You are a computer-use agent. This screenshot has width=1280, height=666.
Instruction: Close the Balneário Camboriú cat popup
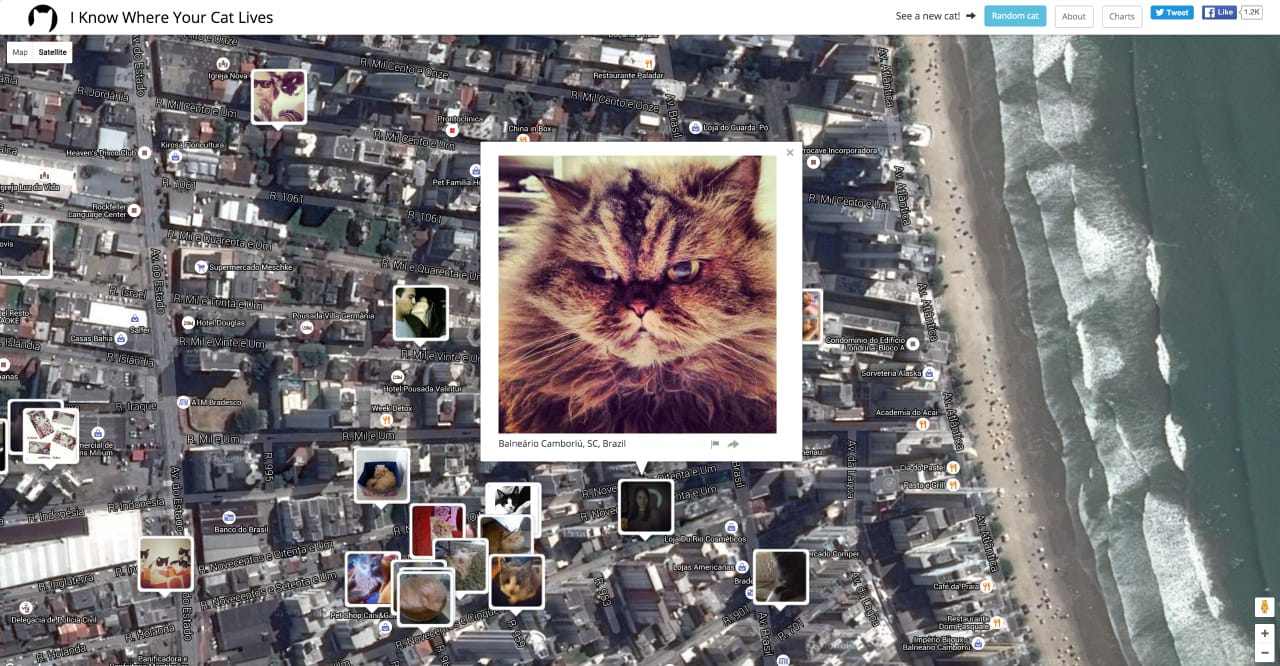coord(789,152)
